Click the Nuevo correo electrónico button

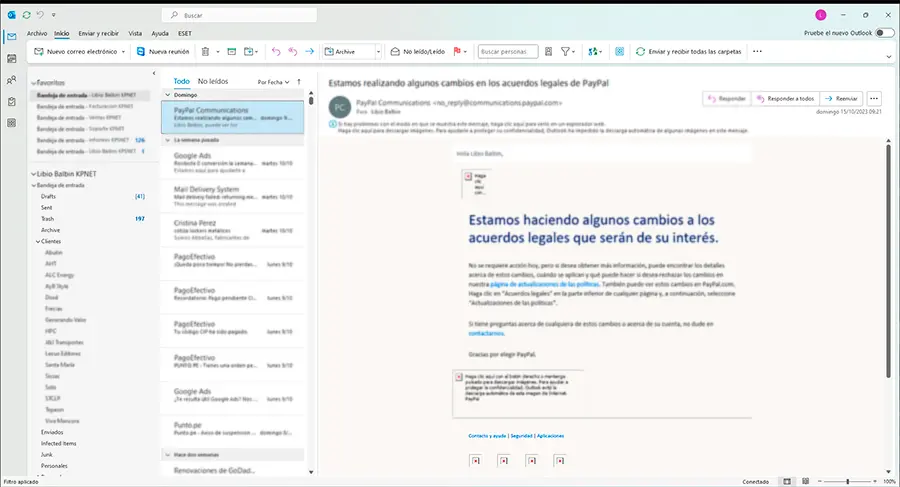tap(76, 52)
